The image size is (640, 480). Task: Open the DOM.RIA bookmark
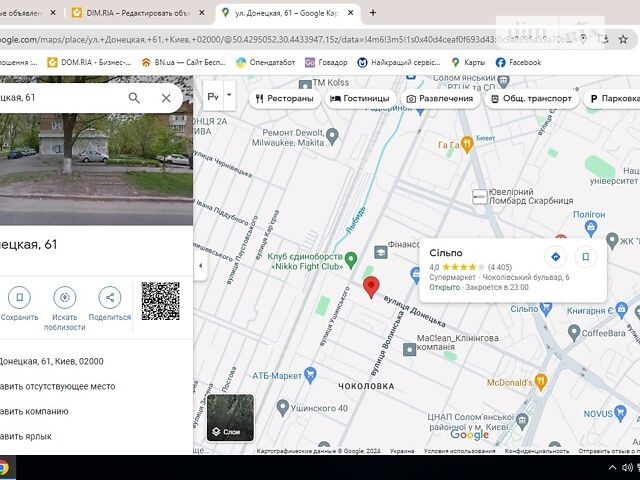pyautogui.click(x=89, y=62)
